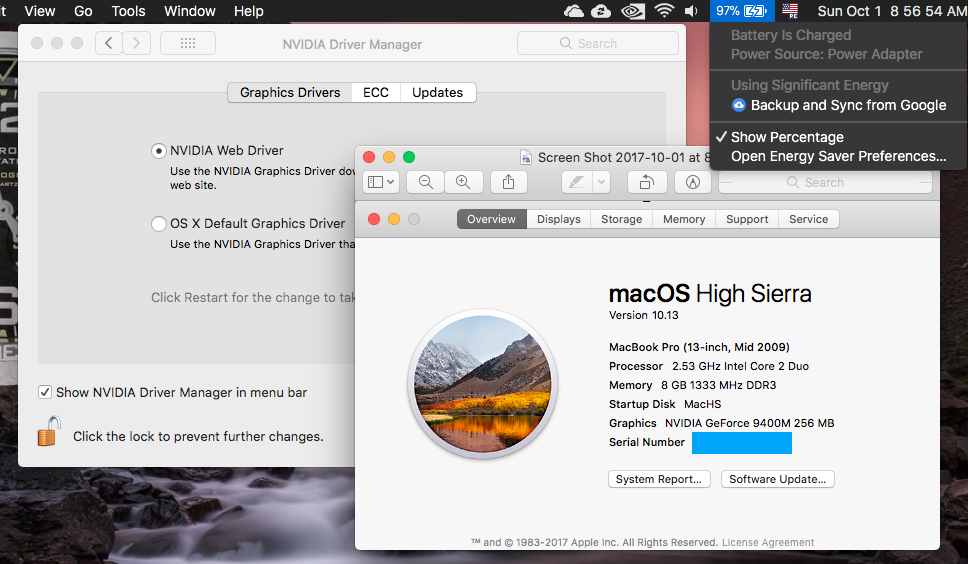Show the Markup toolbar in Preview
This screenshot has width=968, height=564.
click(693, 182)
